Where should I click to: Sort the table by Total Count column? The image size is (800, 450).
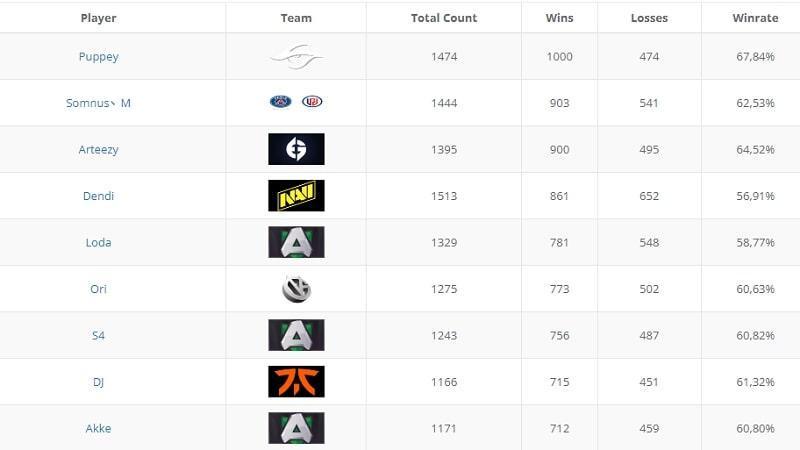click(x=444, y=18)
